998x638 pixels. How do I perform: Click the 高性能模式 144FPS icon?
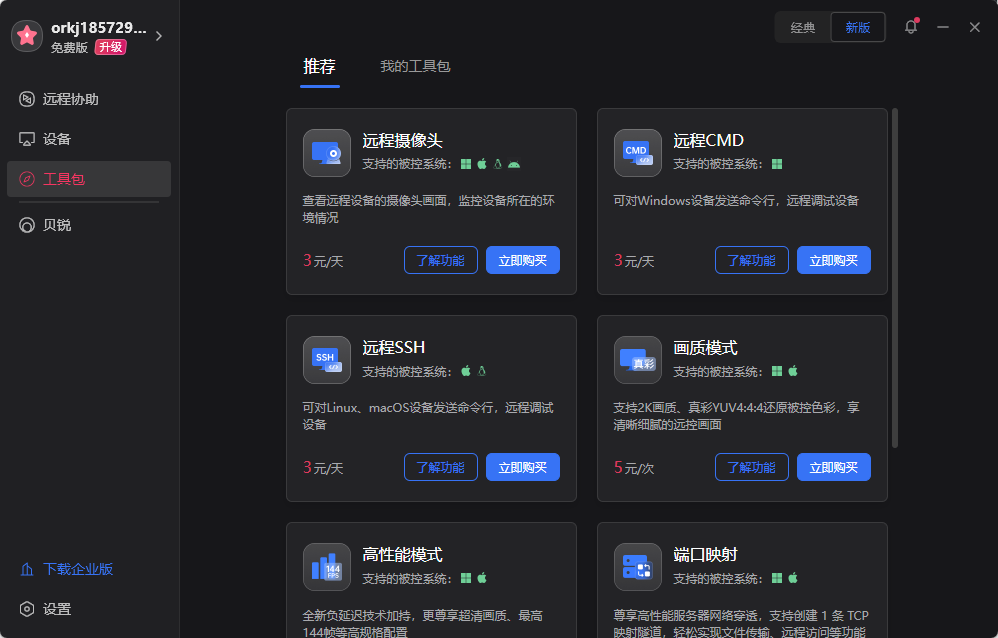326,566
